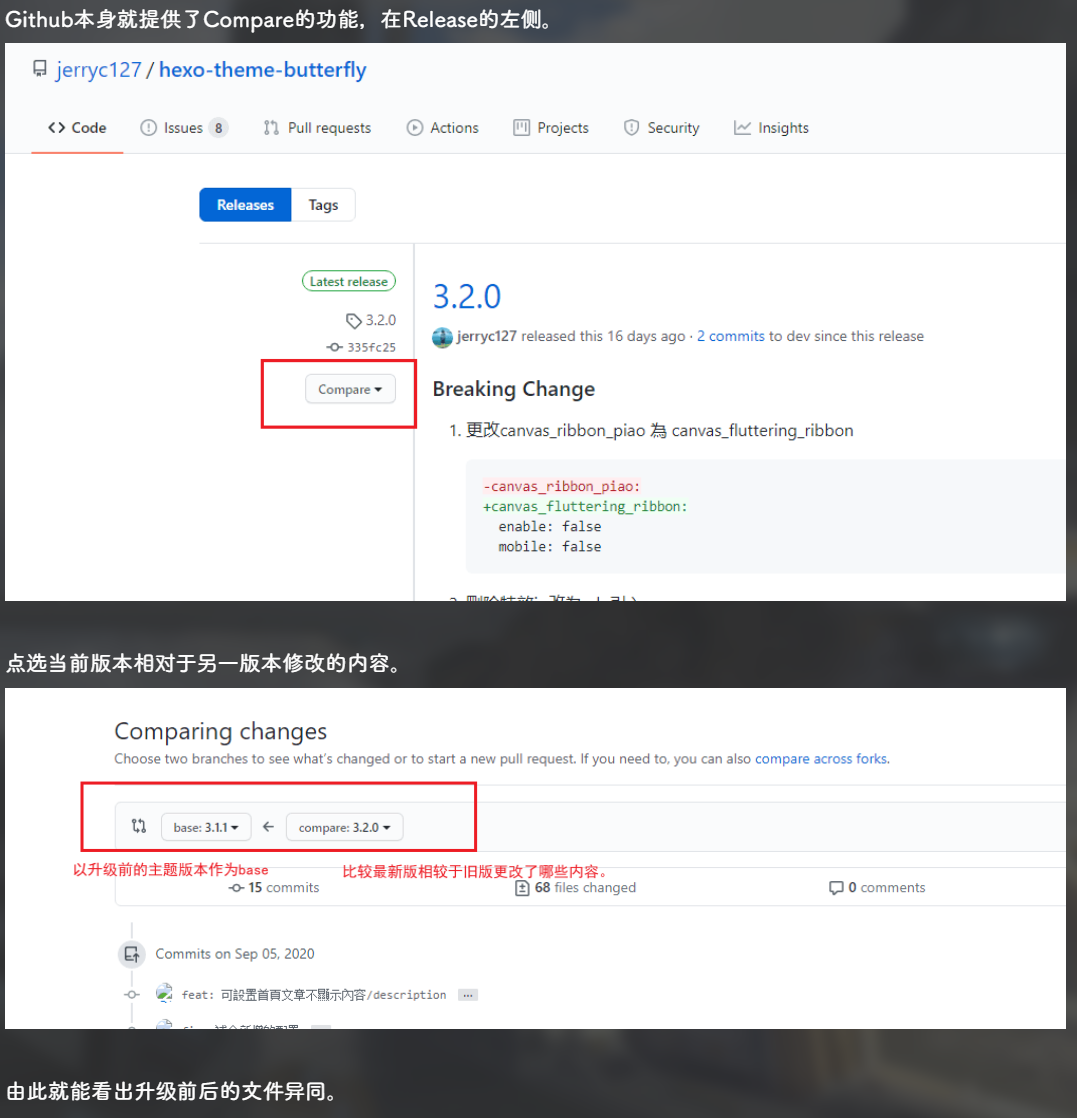Open the base: 3.1.1 dropdown
Viewport: 1077px width, 1118px height.
(x=205, y=827)
